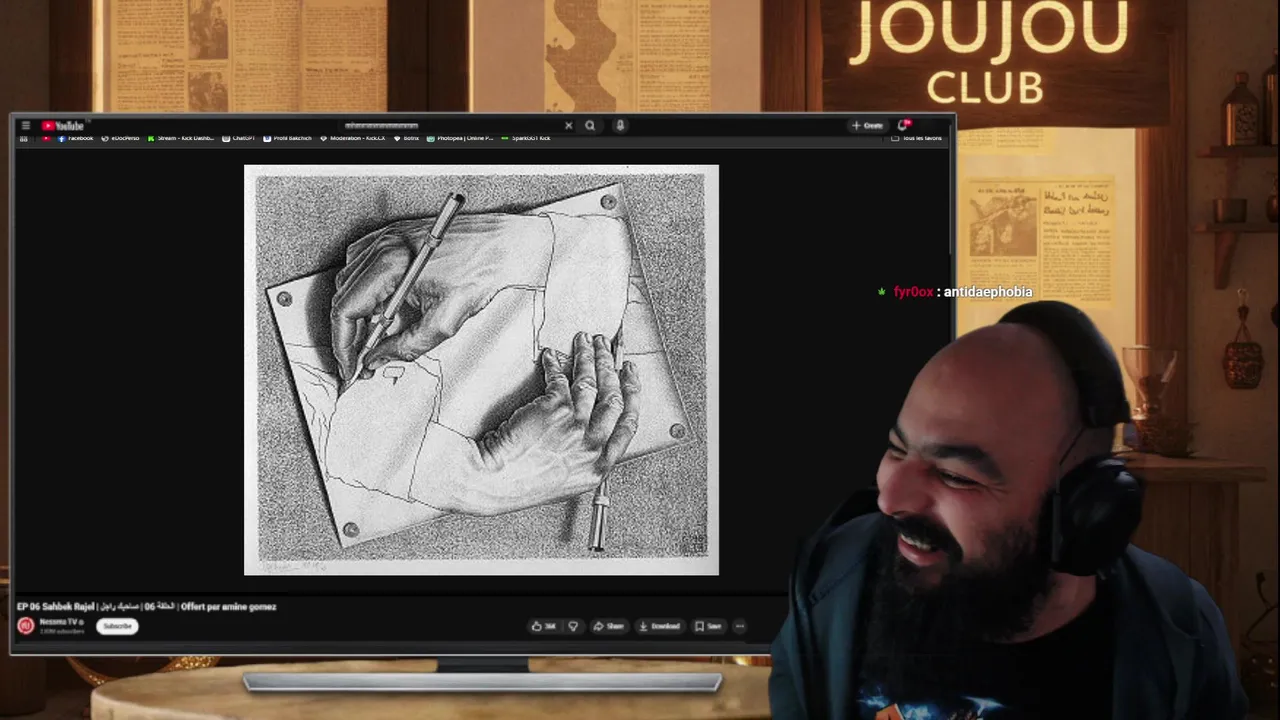Open the SparkGGT Kick bookmark

point(526,138)
